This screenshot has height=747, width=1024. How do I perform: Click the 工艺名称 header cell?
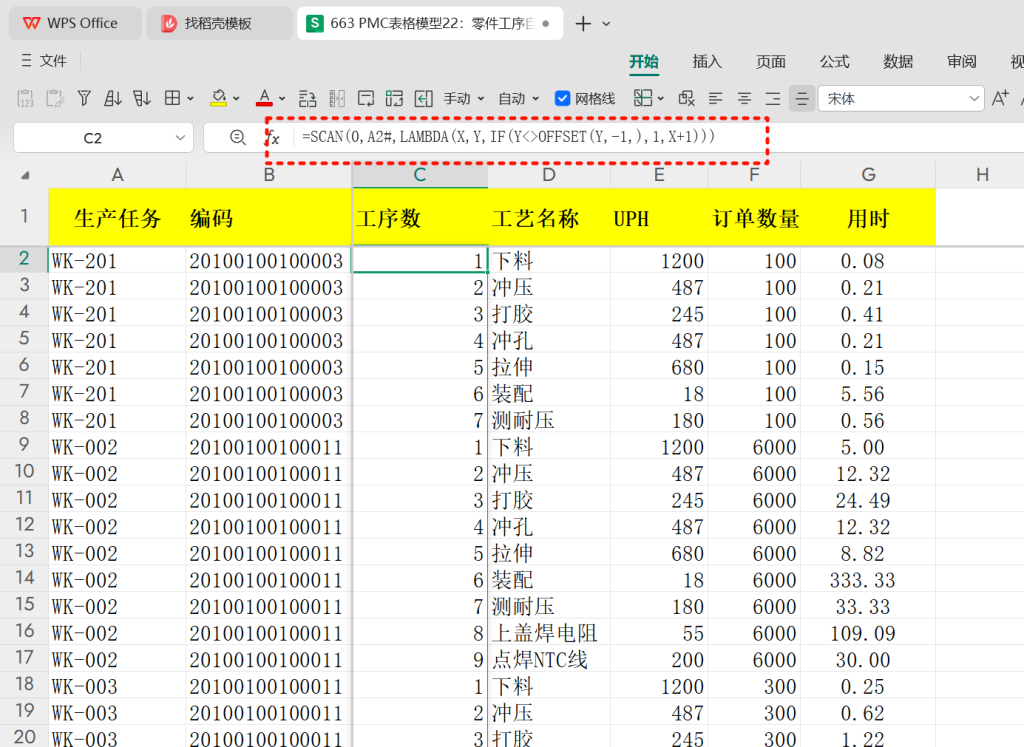click(x=549, y=217)
